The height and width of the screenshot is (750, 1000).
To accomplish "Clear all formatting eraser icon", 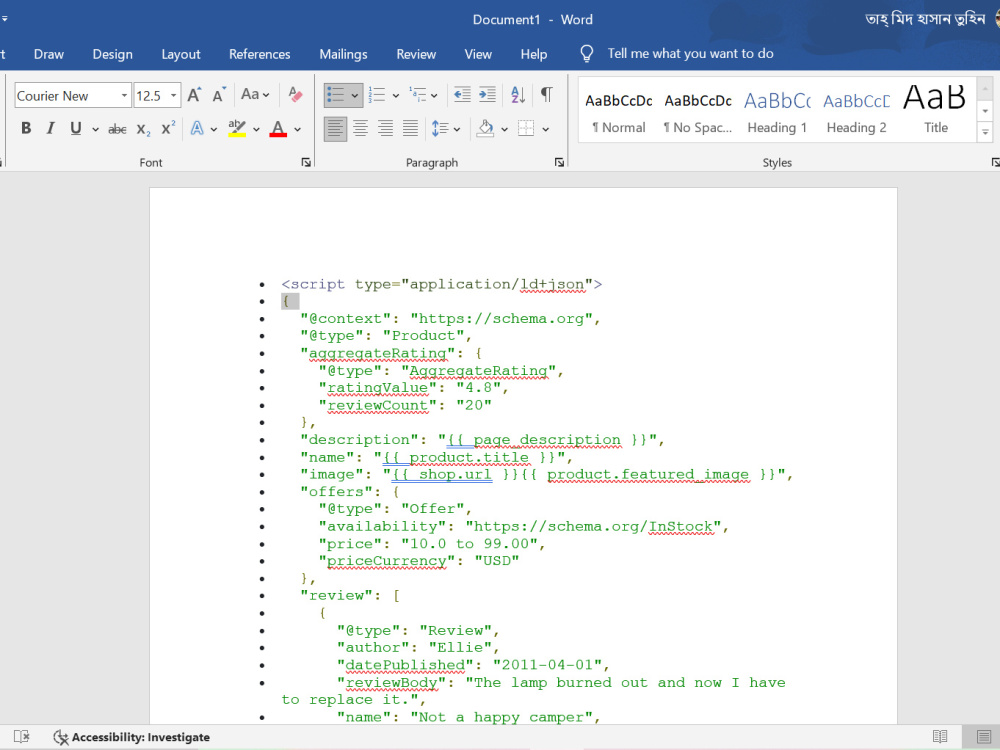I will (295, 95).
